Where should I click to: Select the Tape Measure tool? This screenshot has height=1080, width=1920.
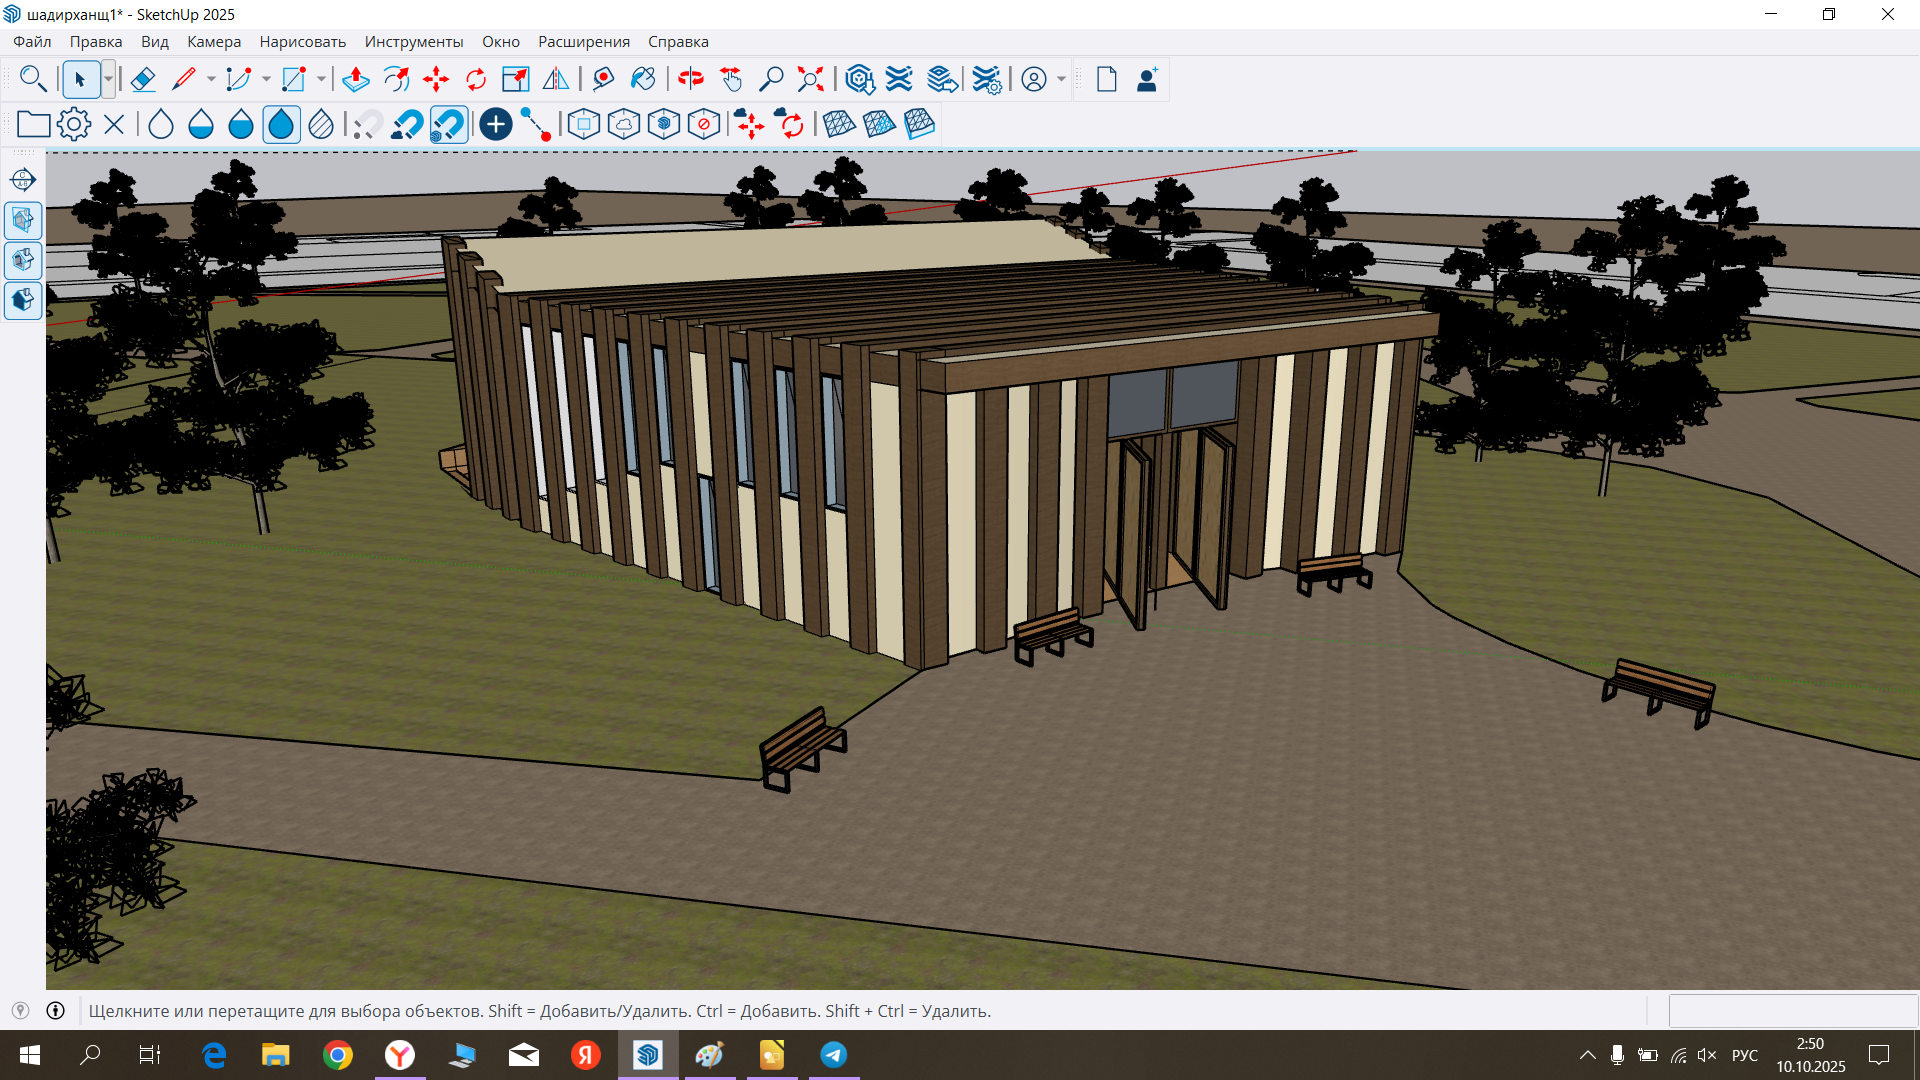tap(602, 79)
